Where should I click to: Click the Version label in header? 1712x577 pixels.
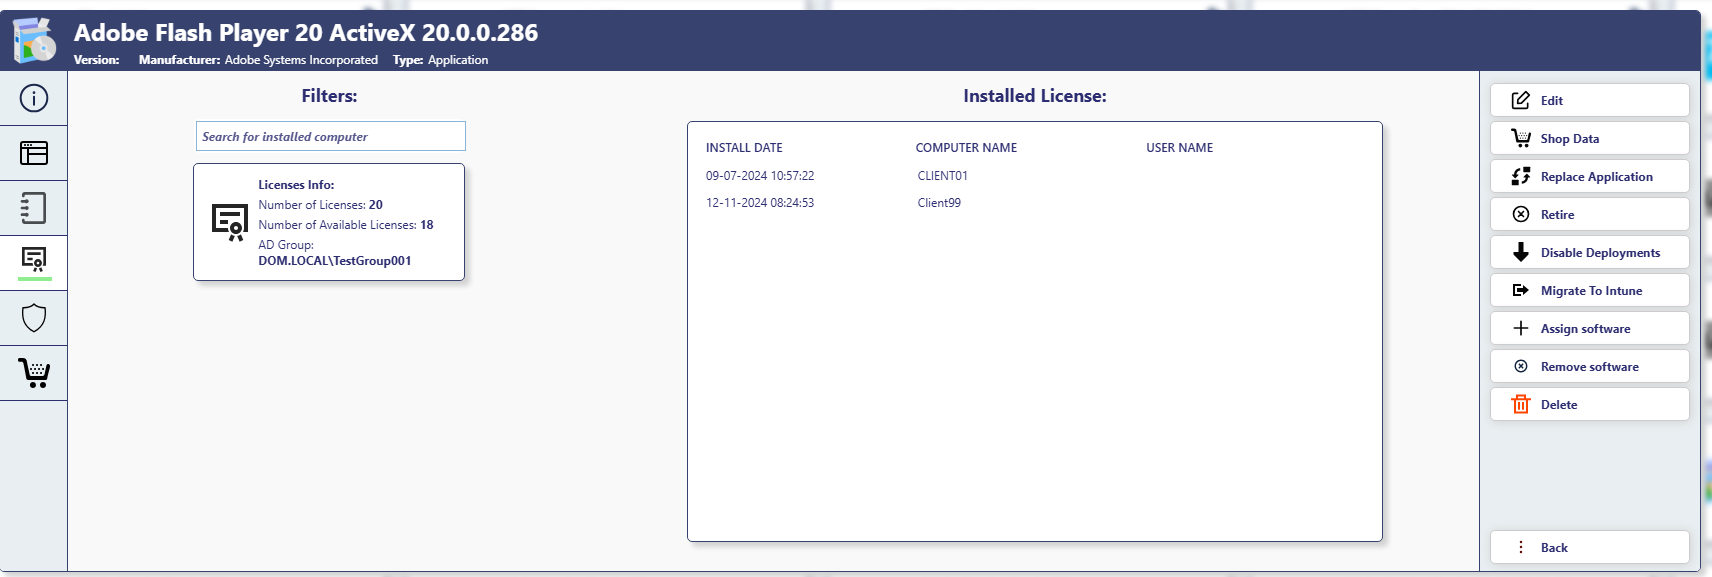(96, 60)
